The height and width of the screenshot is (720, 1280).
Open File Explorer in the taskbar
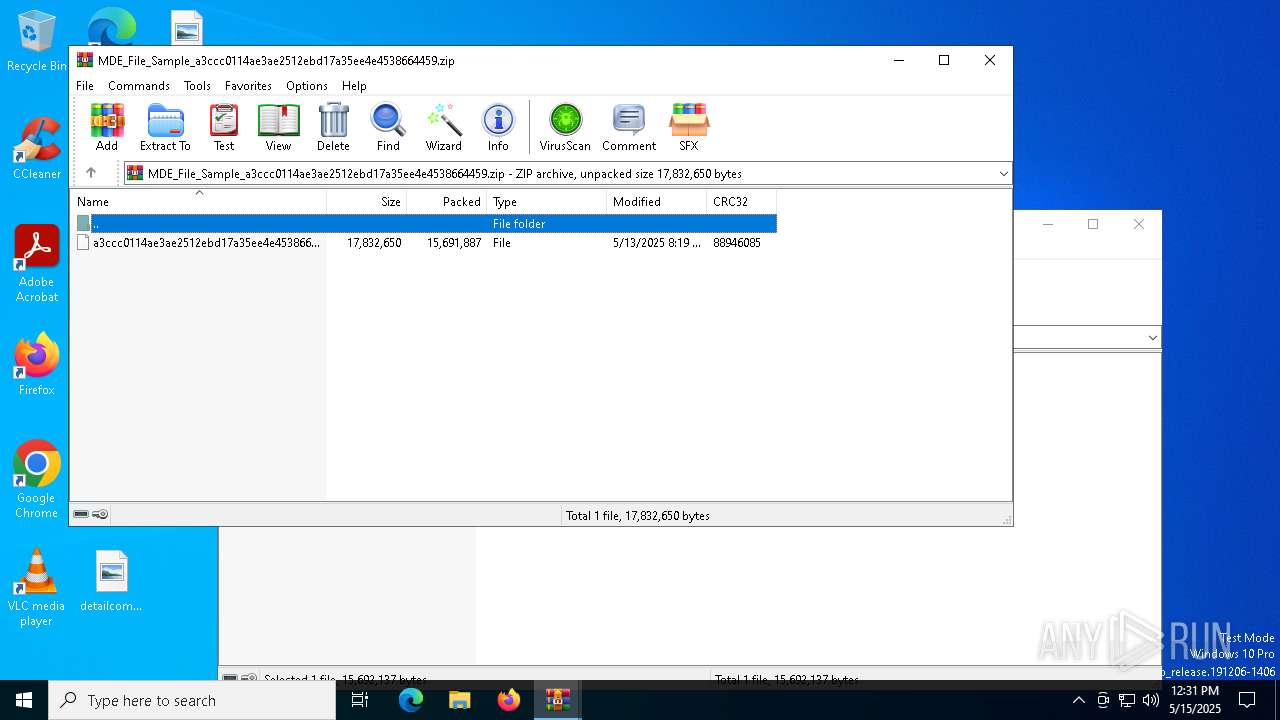[x=460, y=700]
